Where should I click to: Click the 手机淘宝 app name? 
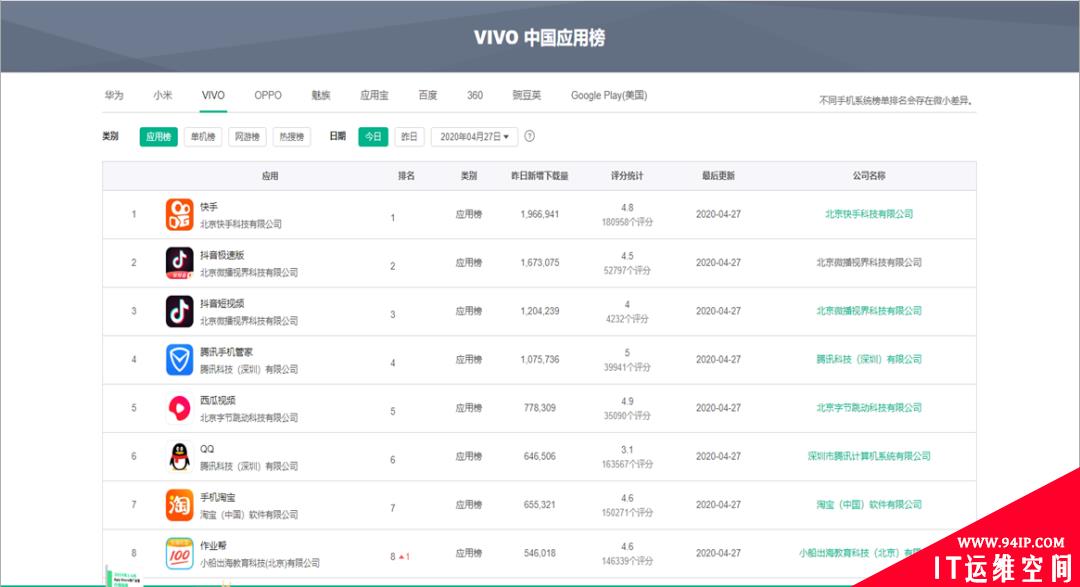[x=218, y=497]
